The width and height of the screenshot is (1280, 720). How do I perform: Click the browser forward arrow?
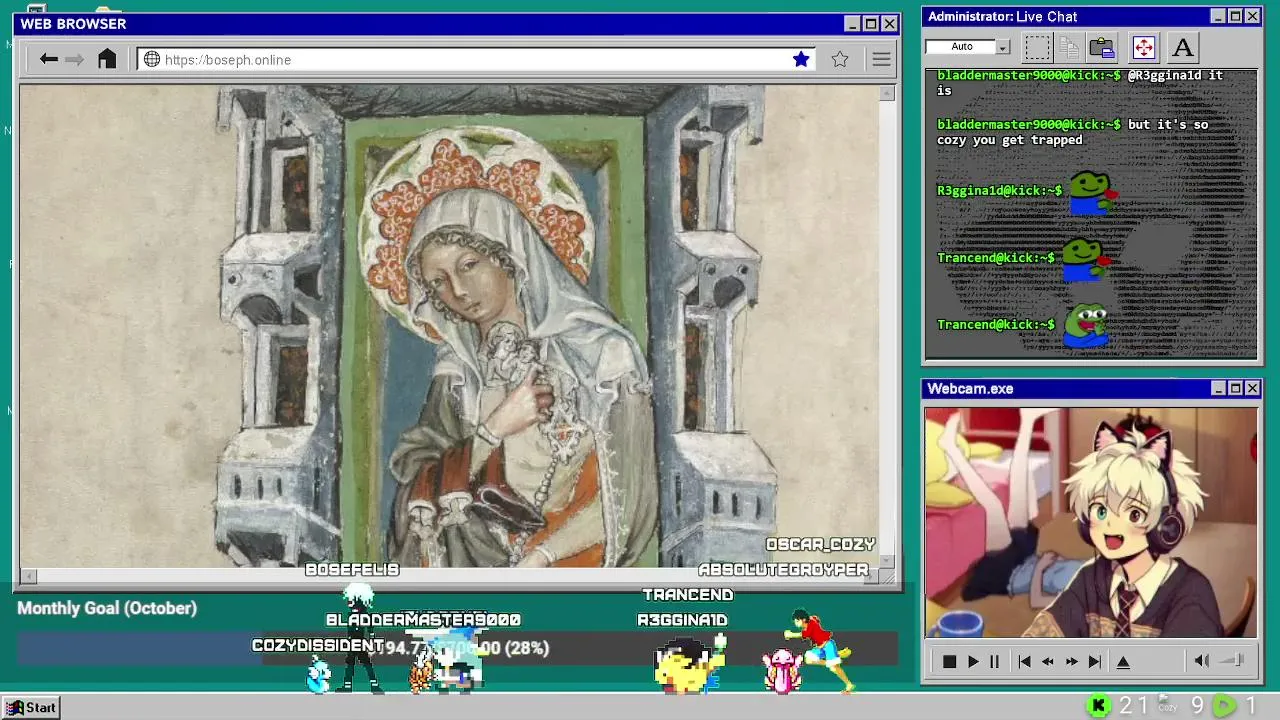coord(74,60)
